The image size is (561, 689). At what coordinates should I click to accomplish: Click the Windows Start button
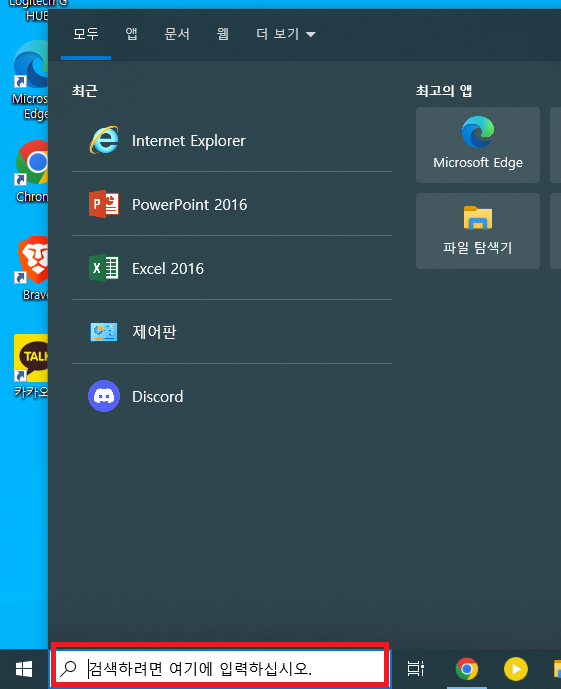pyautogui.click(x=24, y=669)
